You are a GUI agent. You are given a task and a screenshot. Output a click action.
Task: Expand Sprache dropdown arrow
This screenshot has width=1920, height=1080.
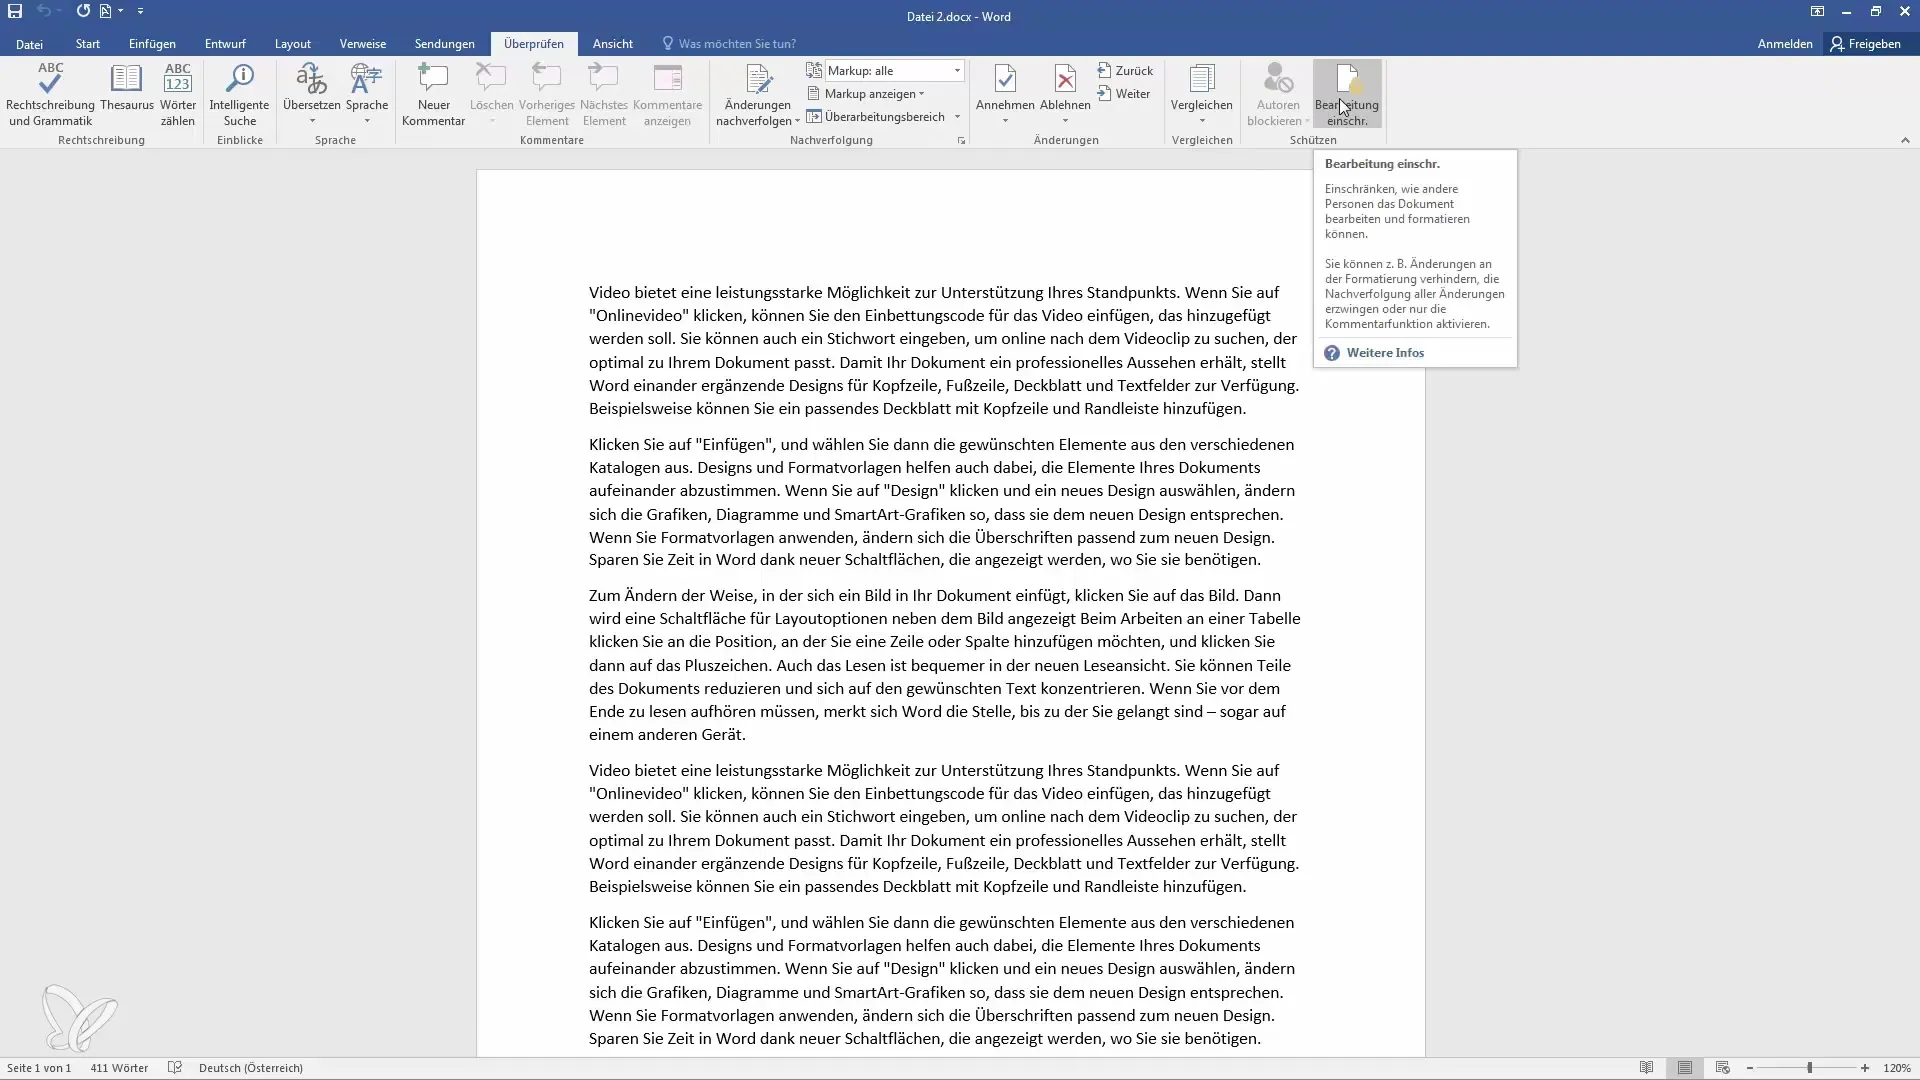coord(367,121)
